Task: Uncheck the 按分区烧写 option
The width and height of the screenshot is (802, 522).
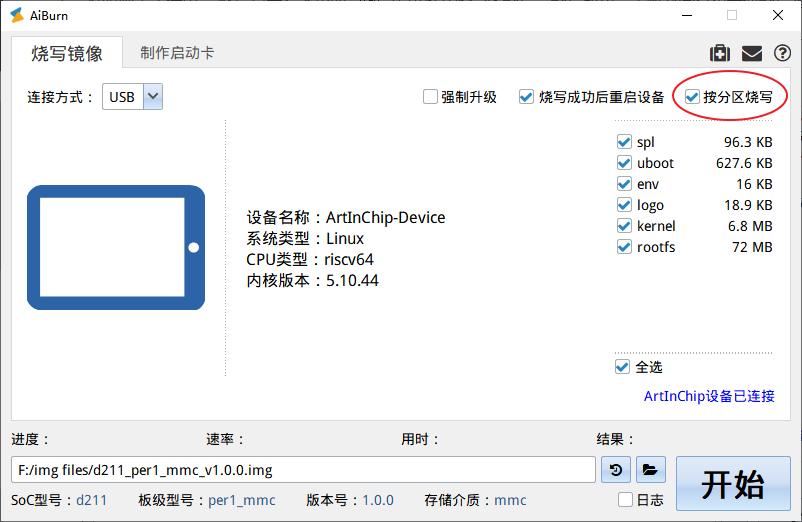Action: click(x=692, y=97)
